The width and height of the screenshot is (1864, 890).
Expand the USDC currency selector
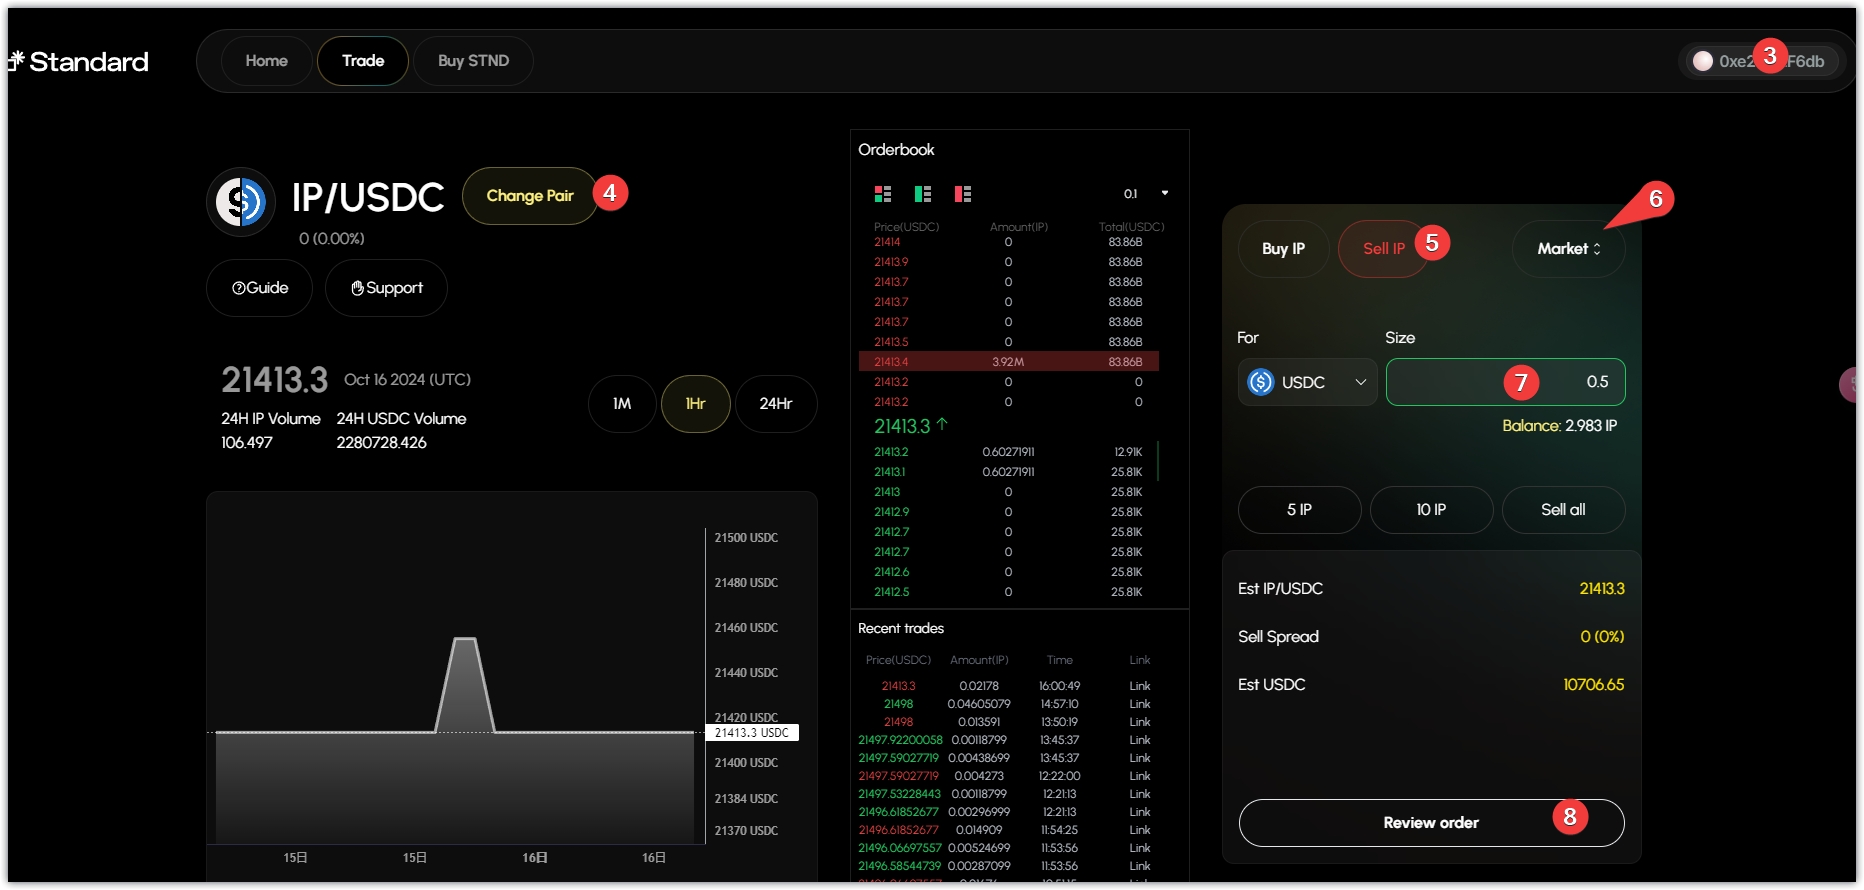coord(1307,382)
